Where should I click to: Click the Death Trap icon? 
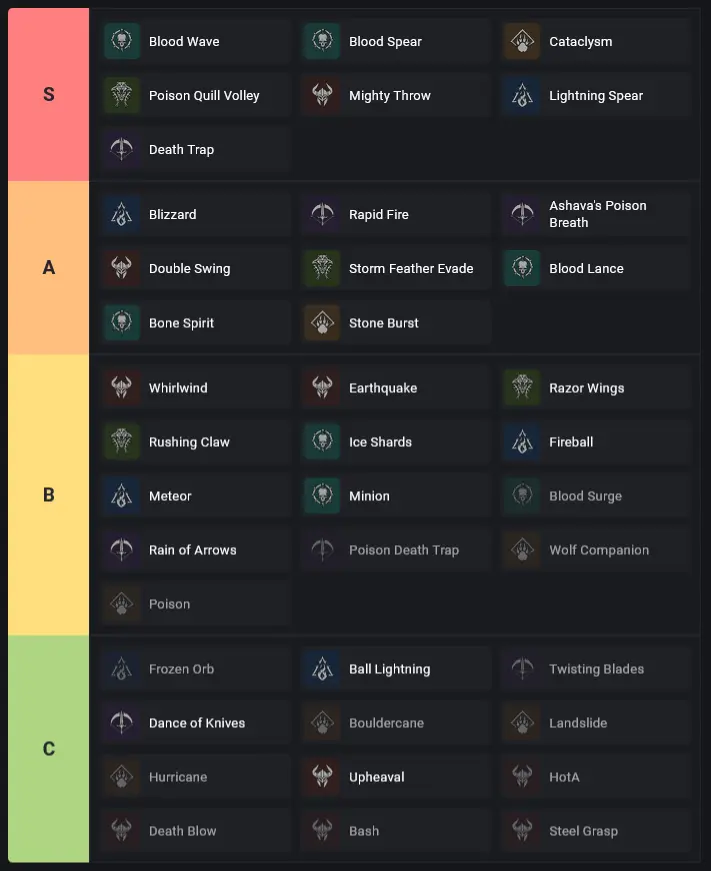(121, 150)
